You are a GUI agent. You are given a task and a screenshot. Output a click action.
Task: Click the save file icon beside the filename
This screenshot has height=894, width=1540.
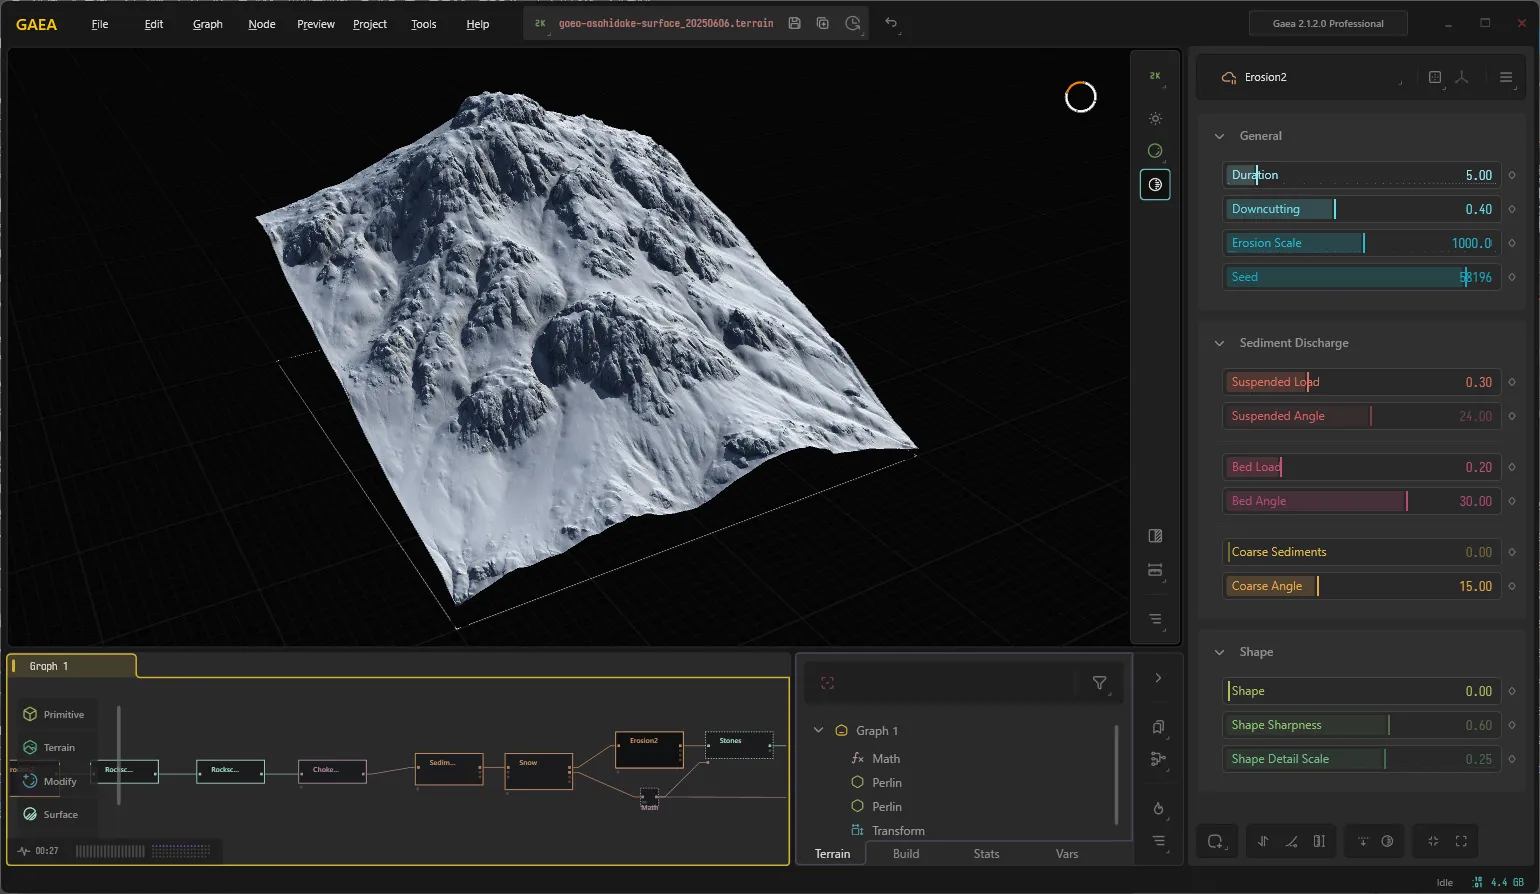click(794, 23)
